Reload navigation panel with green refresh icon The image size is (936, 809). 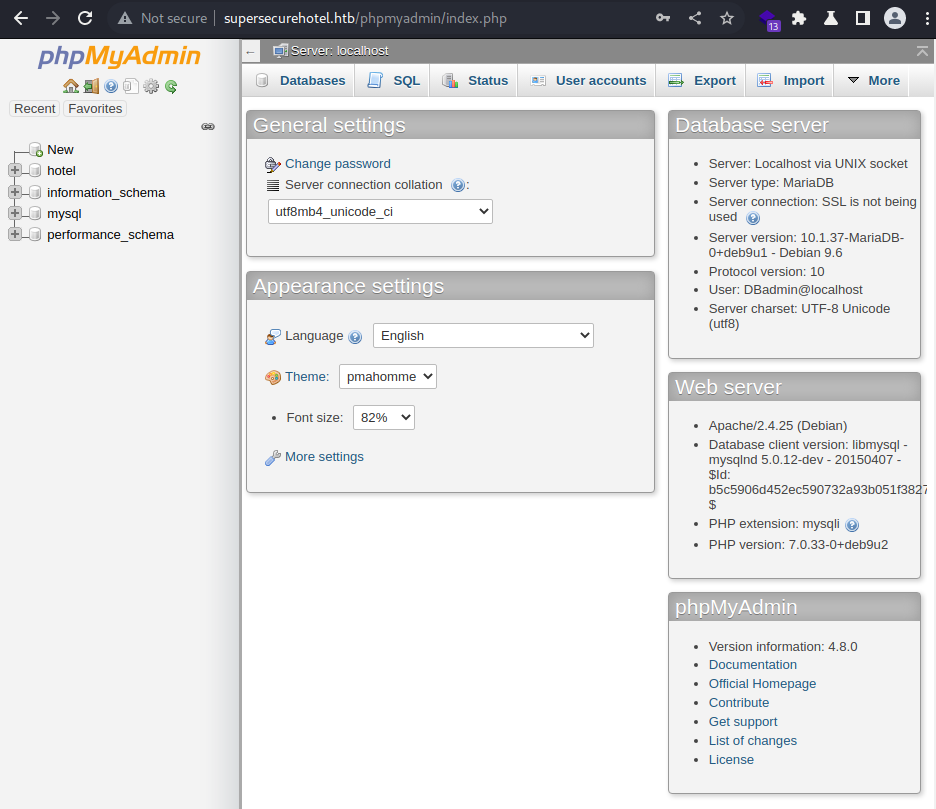pos(171,87)
